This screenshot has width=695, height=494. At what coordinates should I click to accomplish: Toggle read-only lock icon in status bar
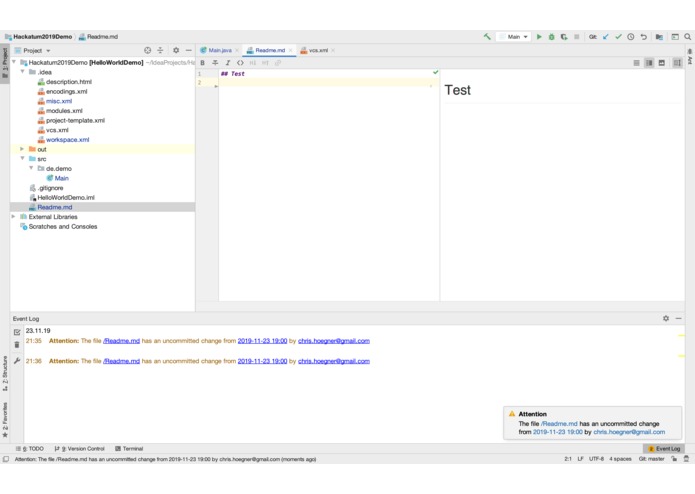(674, 459)
